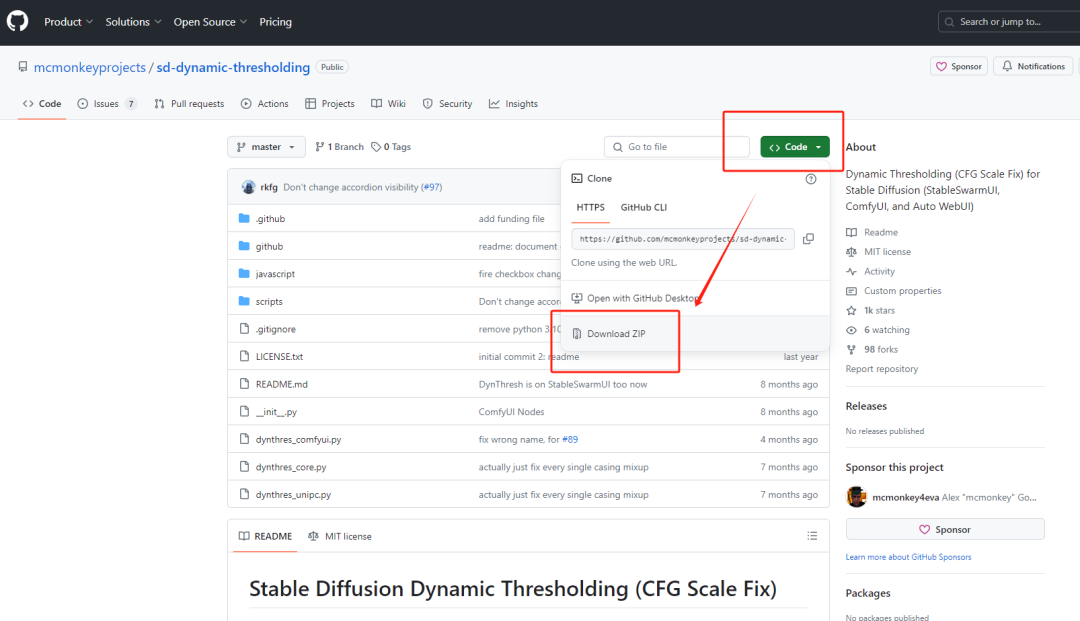Click the javascript folder icon

[244, 273]
